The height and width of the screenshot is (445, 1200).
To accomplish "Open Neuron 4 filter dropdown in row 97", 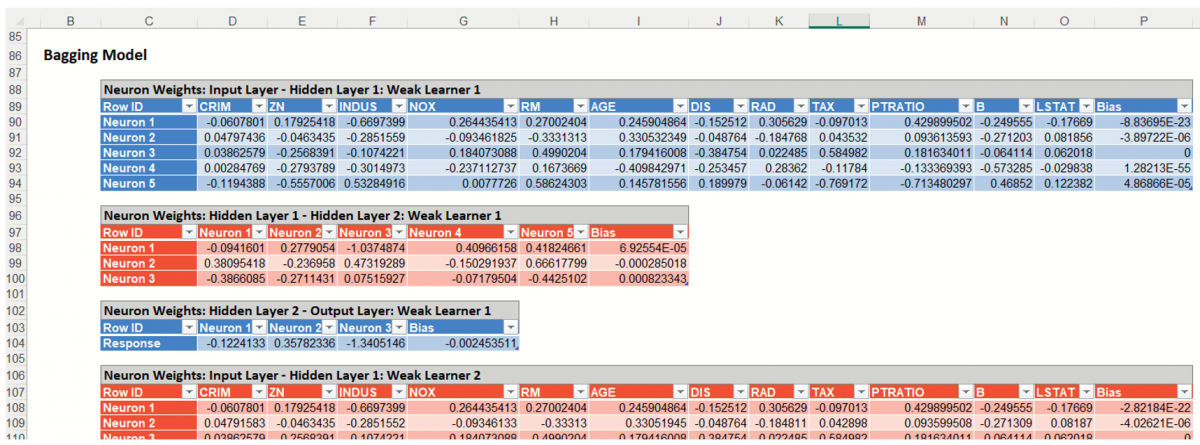I will point(510,232).
